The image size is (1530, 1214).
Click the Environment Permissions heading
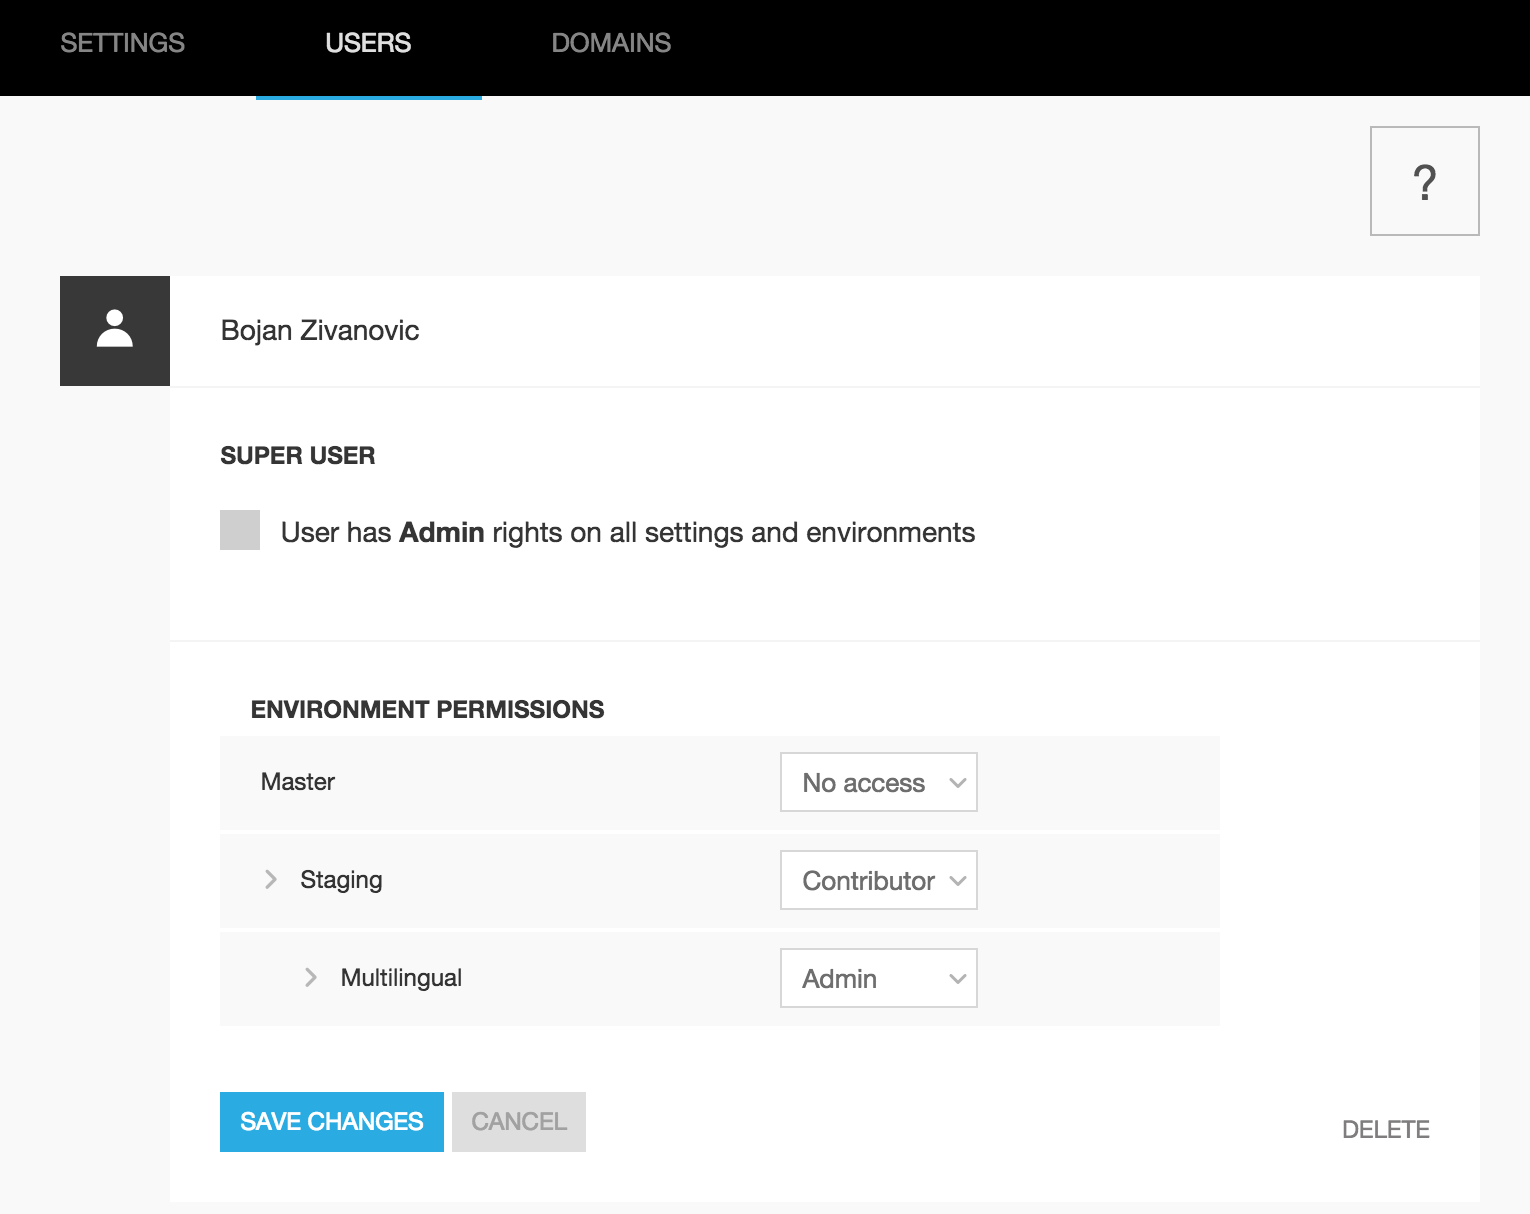coord(427,709)
